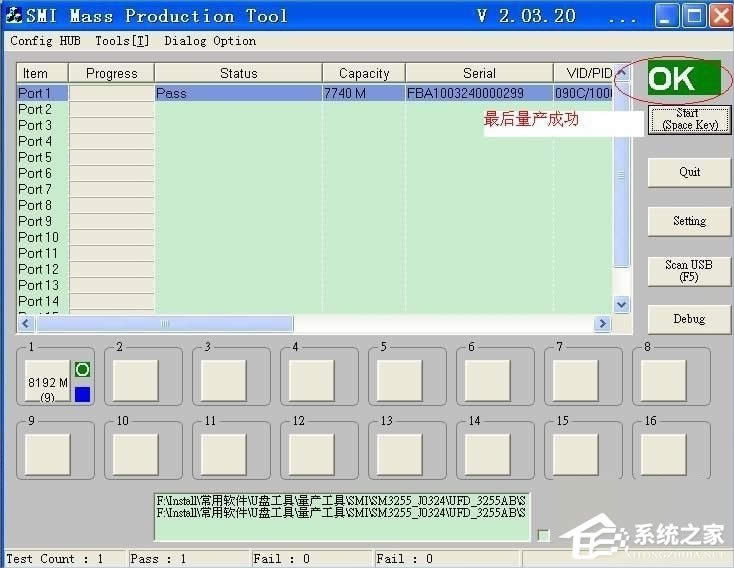Open the Config HUB menu
Screen dimensions: 734x568
[x=45, y=41]
